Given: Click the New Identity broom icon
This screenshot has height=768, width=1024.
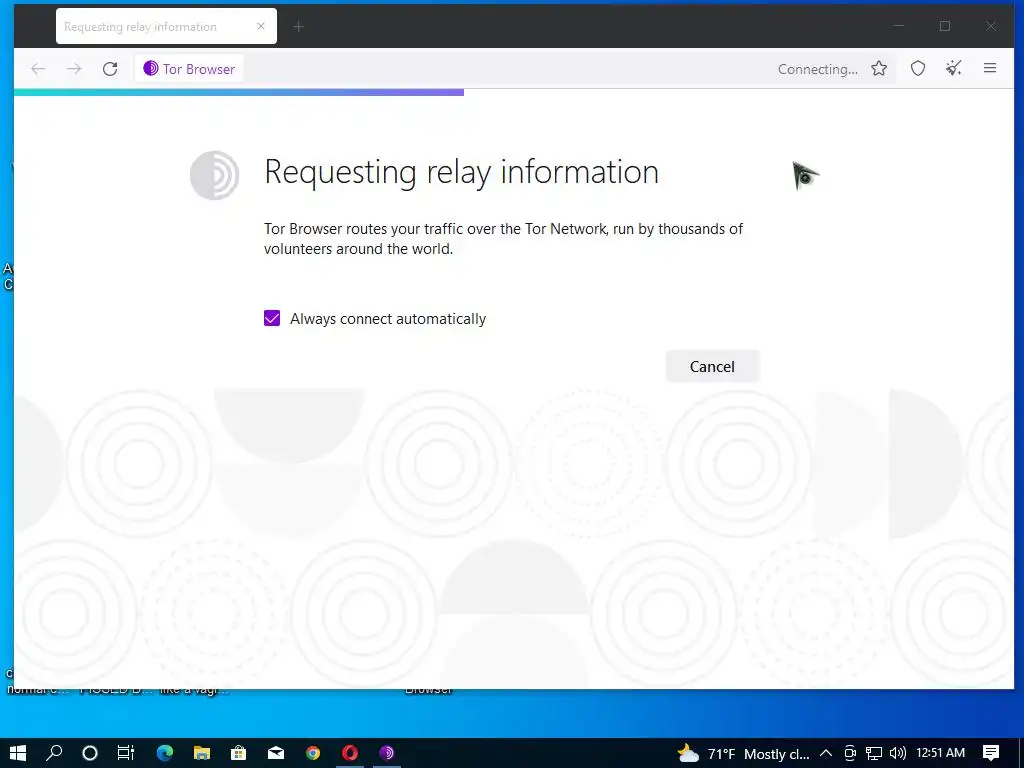Looking at the screenshot, I should click(953, 68).
